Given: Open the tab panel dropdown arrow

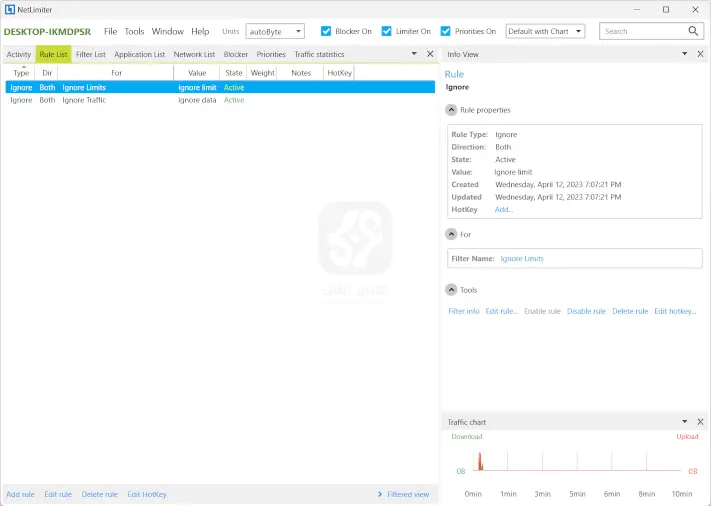Looking at the screenshot, I should [414, 54].
